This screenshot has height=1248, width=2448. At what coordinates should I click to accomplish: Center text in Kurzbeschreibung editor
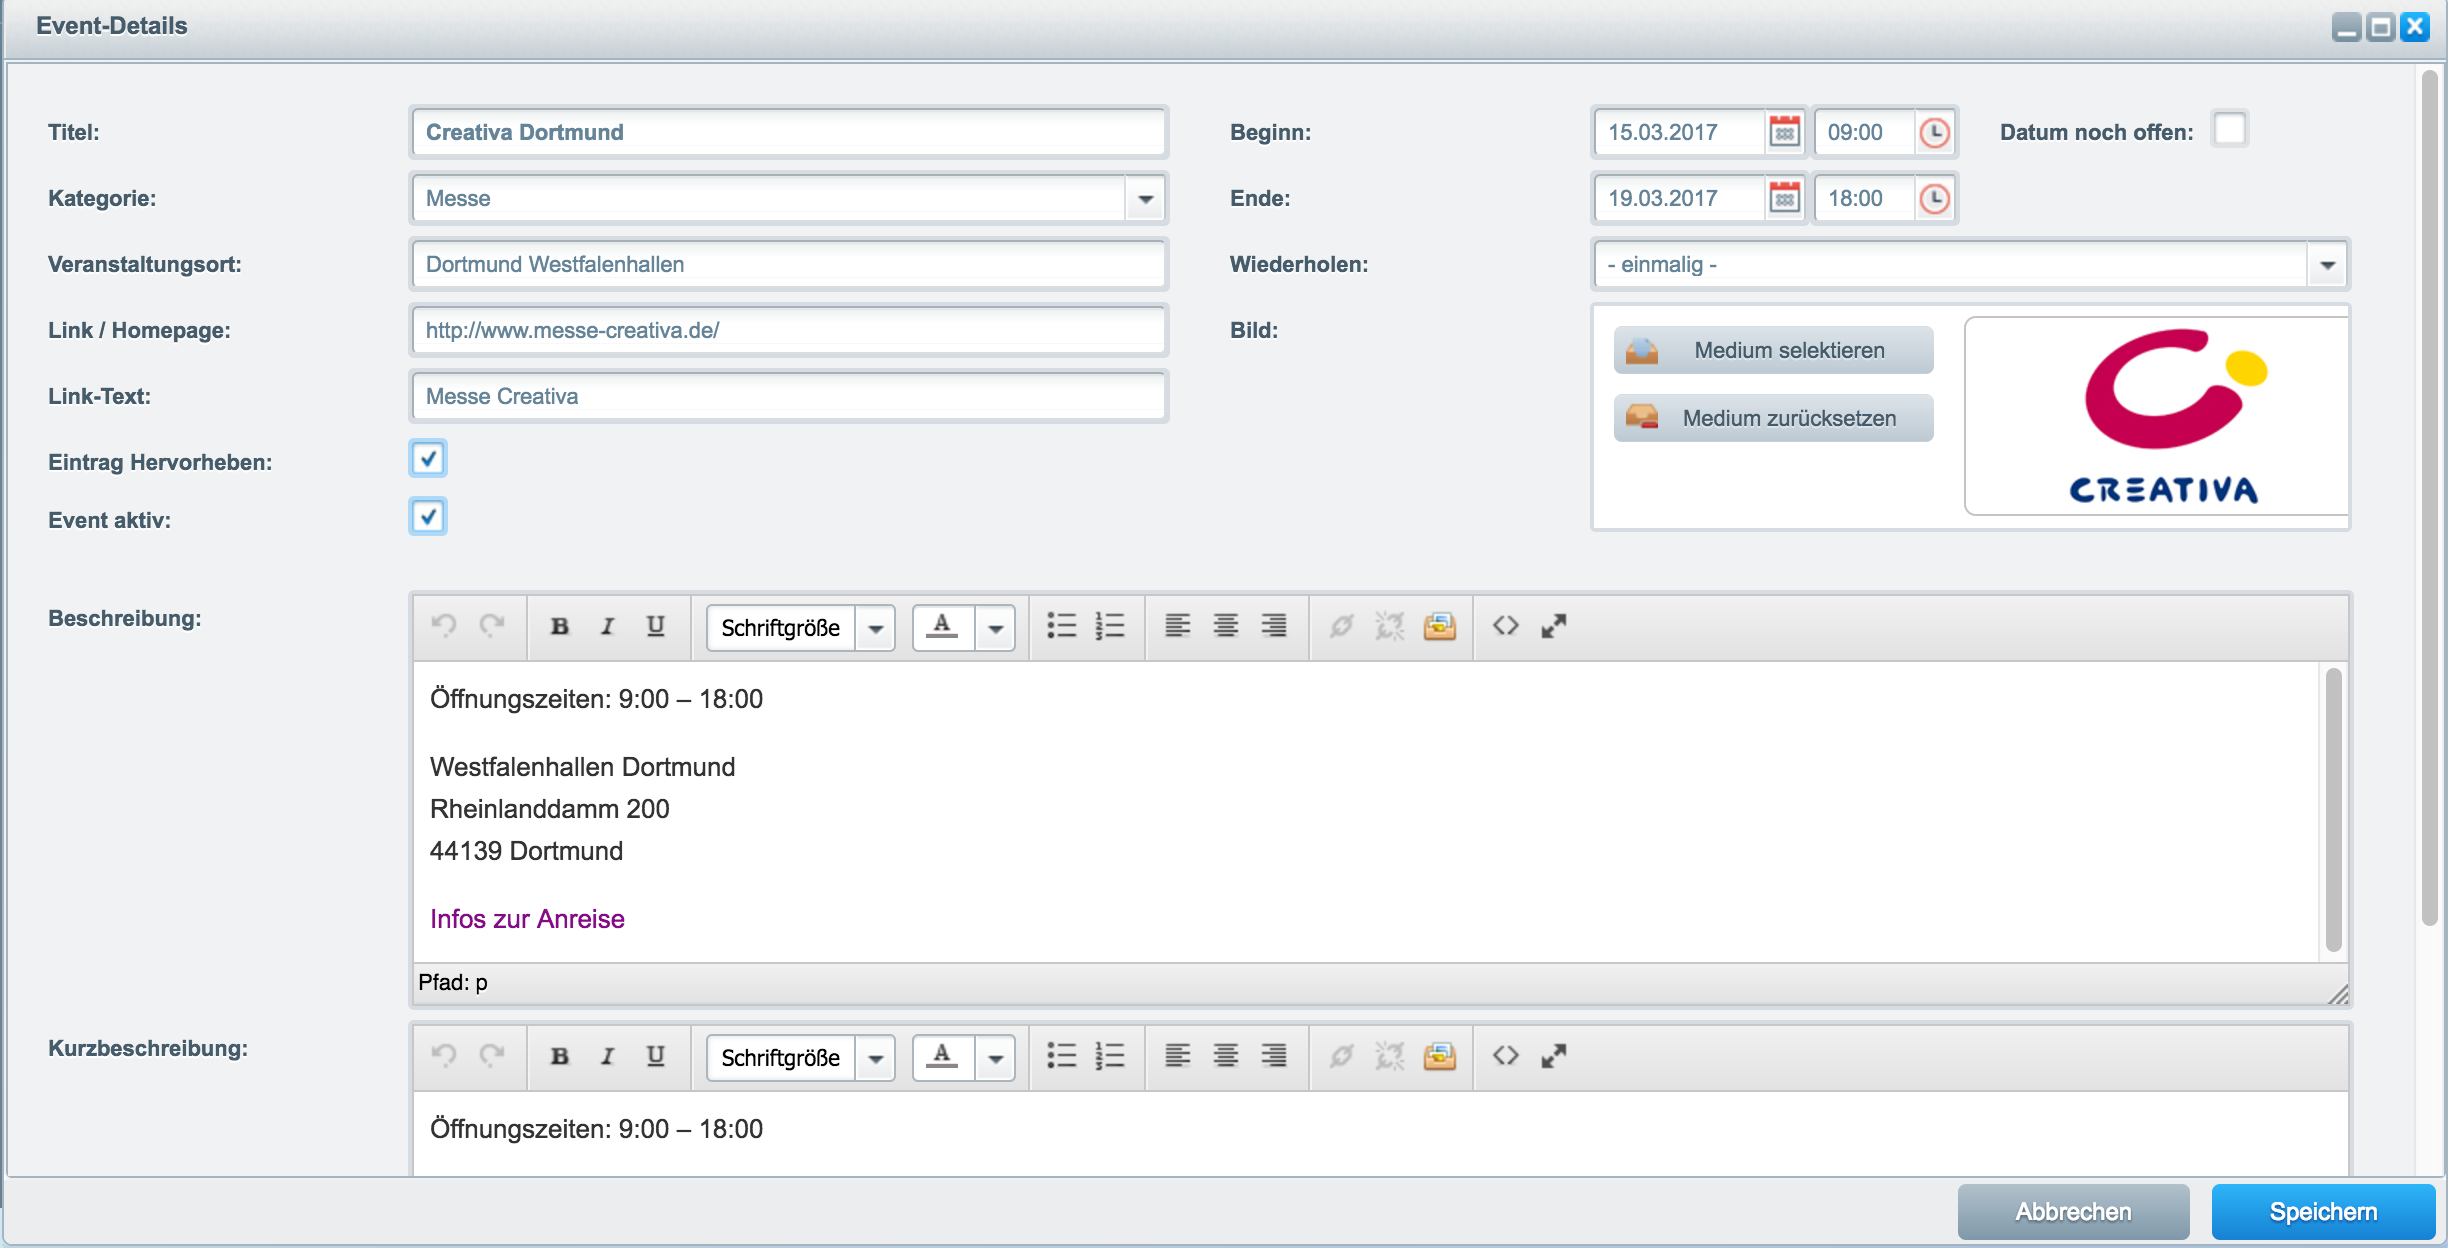point(1226,1056)
